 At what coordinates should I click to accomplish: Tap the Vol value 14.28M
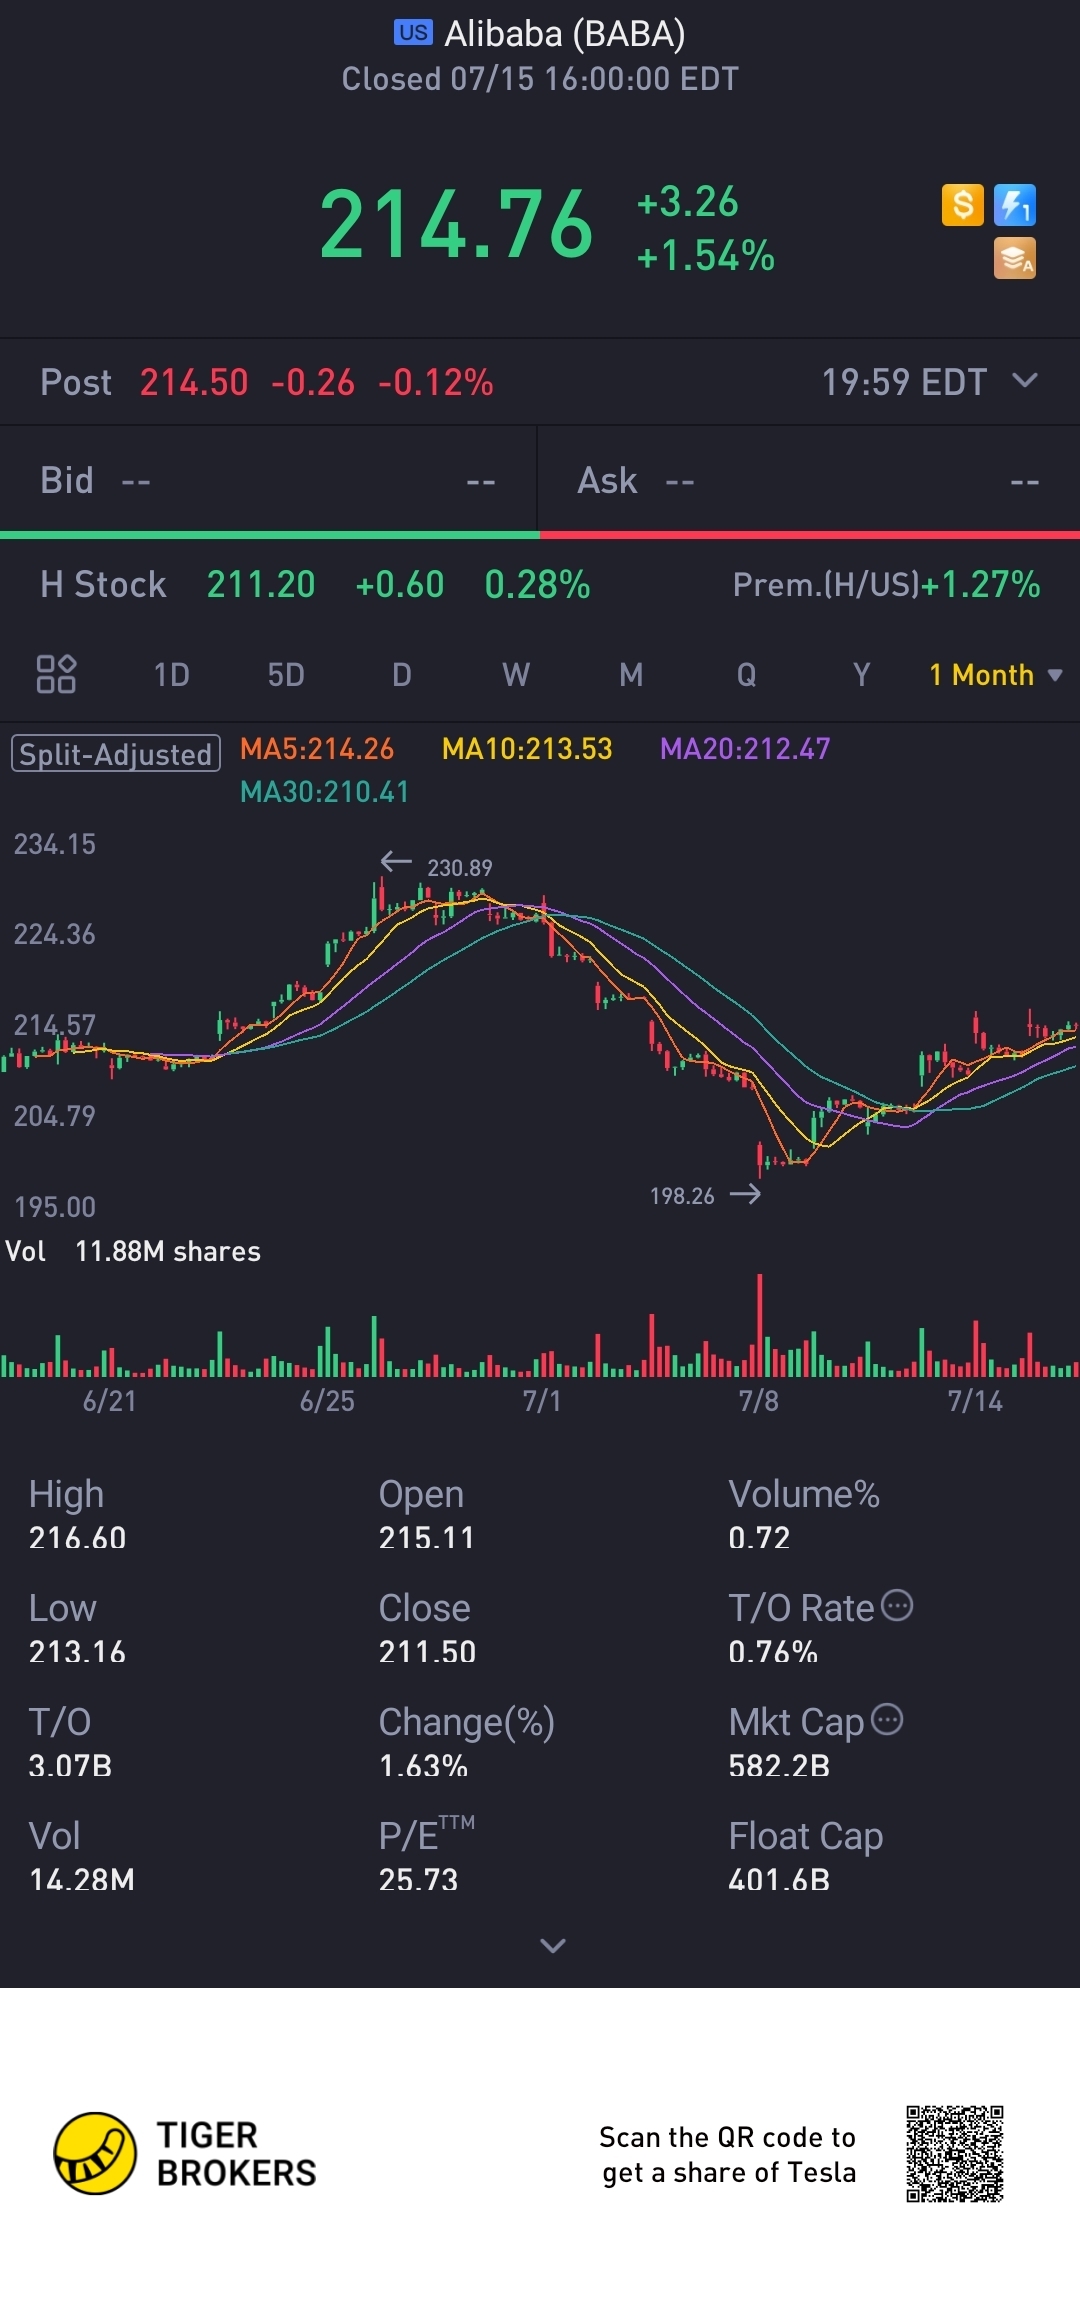tap(81, 1879)
